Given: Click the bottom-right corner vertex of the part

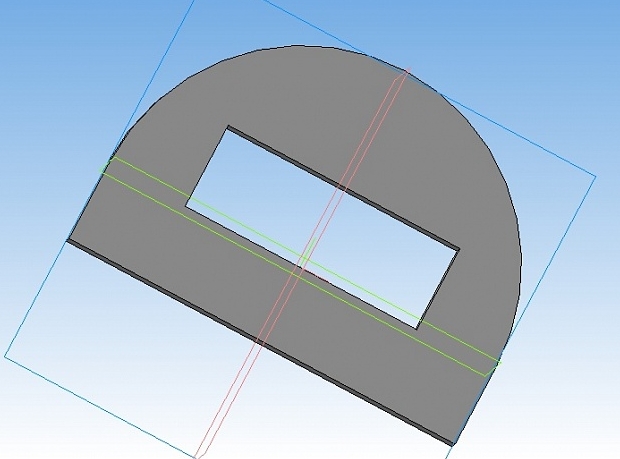Looking at the screenshot, I should tap(452, 445).
